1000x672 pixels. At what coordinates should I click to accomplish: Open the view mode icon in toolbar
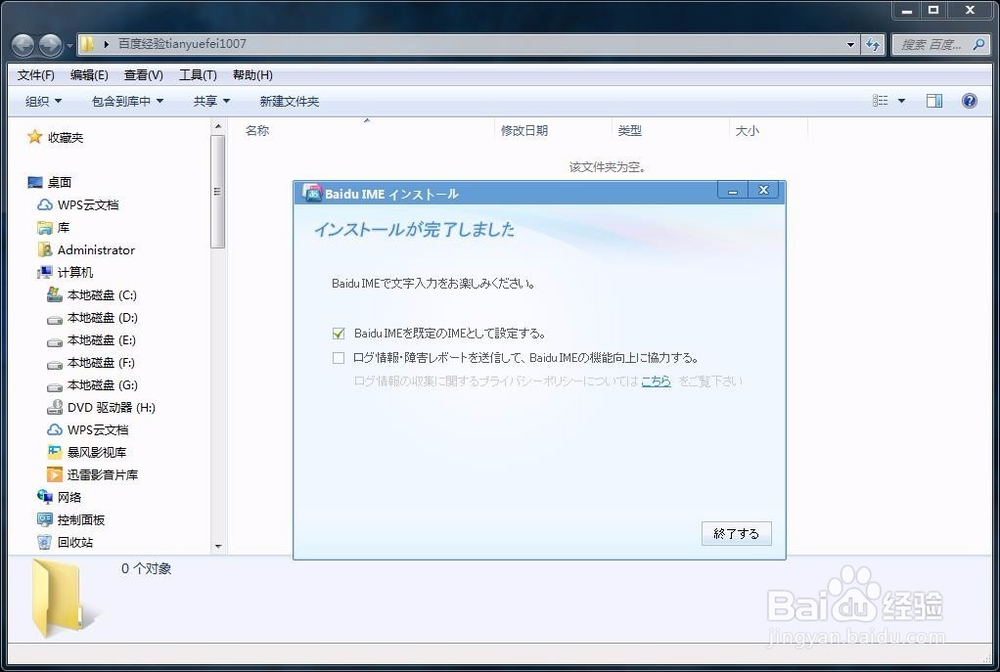click(x=880, y=101)
